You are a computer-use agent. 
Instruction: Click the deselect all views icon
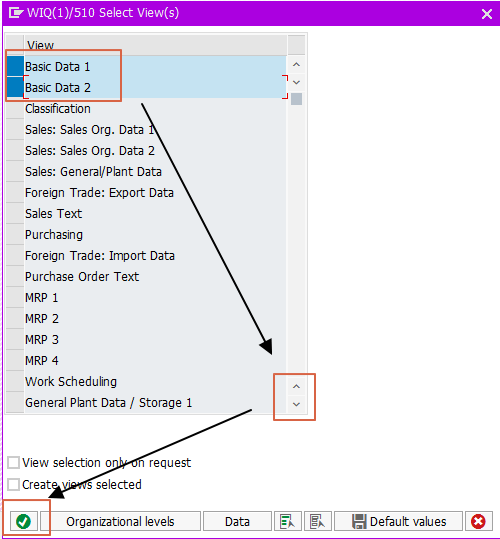(x=318, y=521)
